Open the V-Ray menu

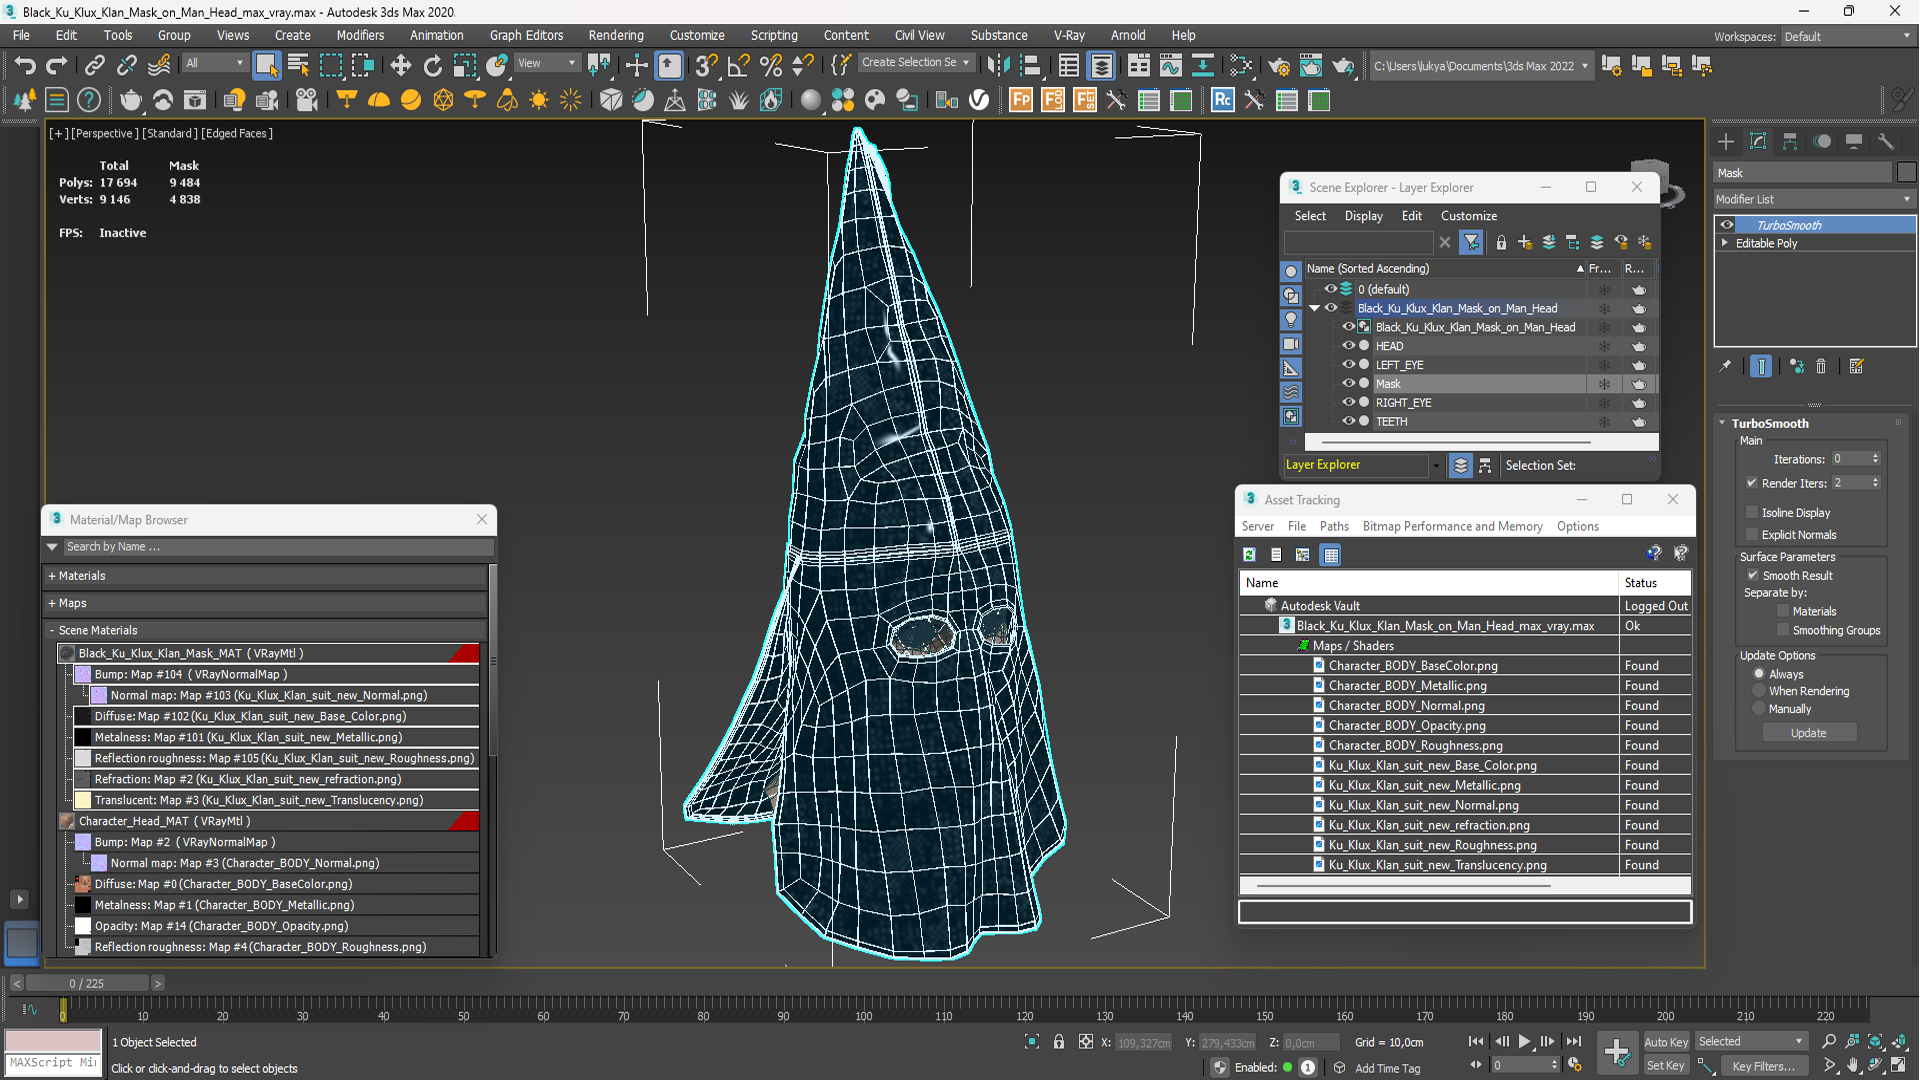pos(1069,35)
